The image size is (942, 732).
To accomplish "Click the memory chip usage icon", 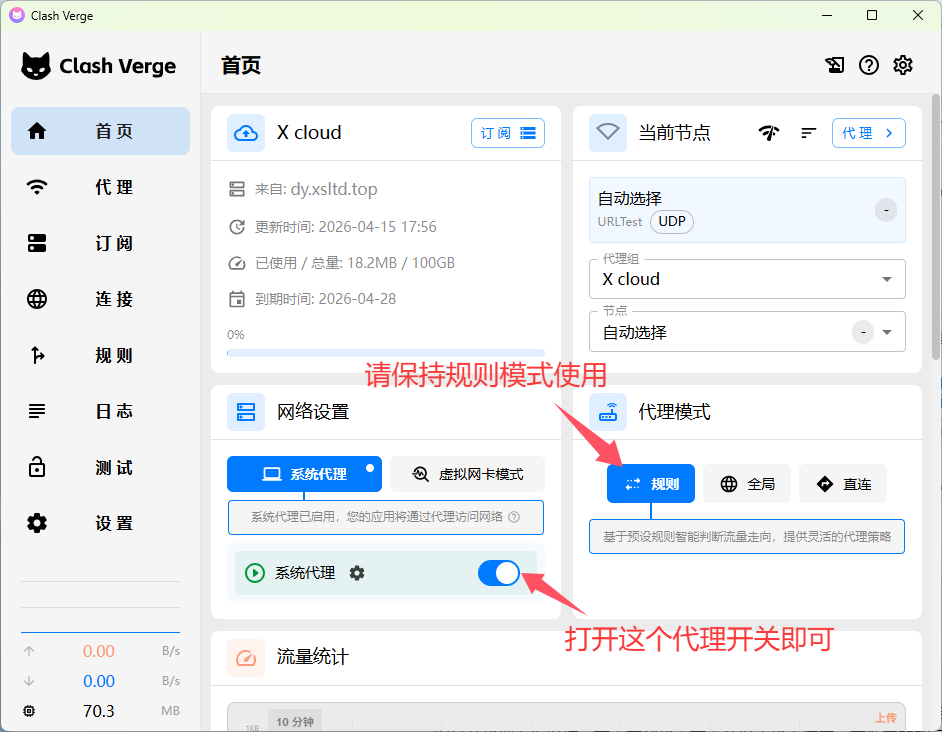I will [29, 711].
